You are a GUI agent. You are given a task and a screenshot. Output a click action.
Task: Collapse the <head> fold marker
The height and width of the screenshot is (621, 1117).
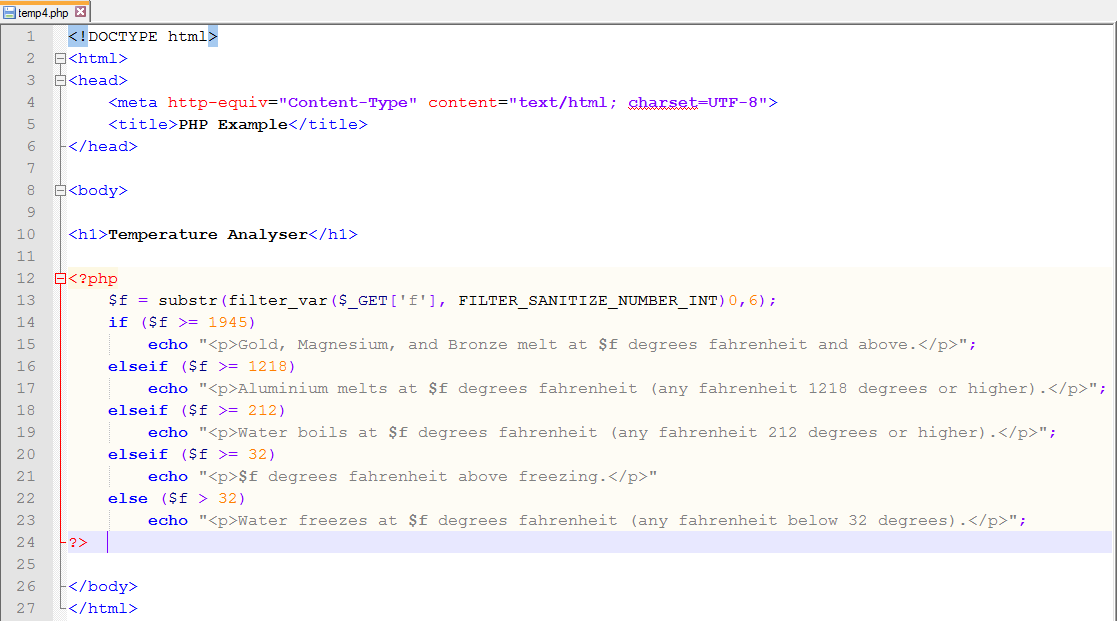coord(61,80)
